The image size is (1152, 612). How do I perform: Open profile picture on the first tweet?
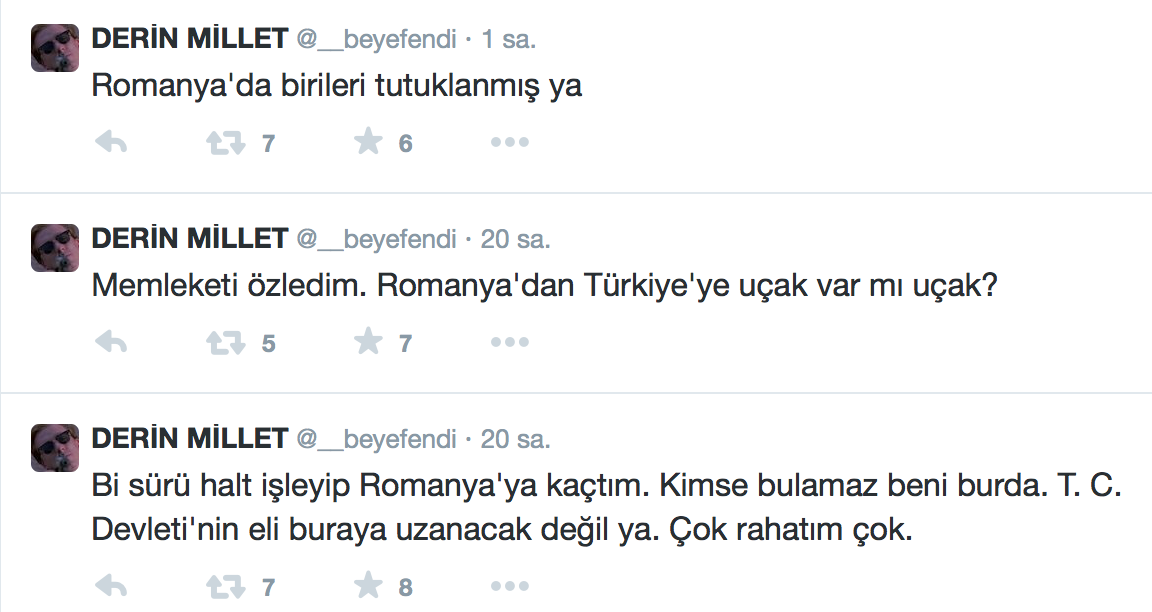click(55, 47)
